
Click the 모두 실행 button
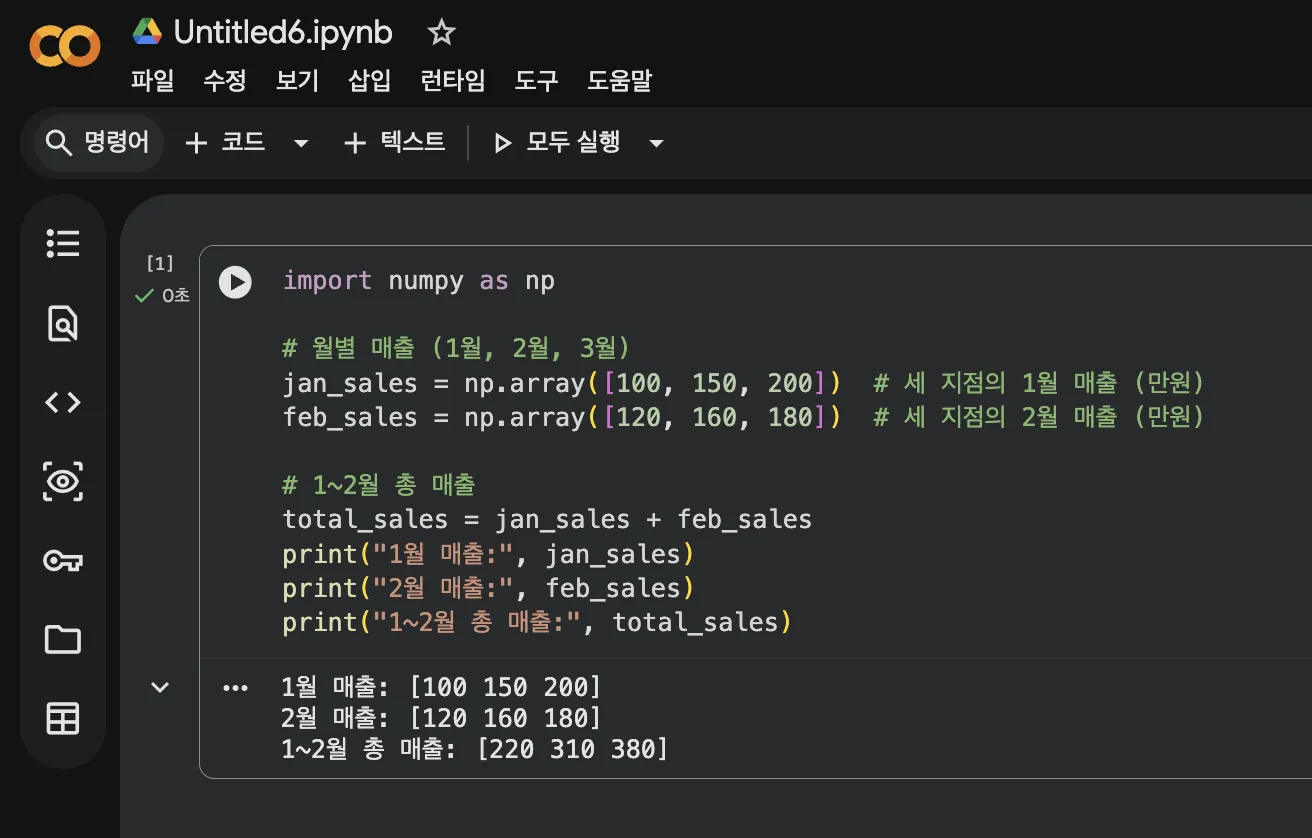coord(558,143)
